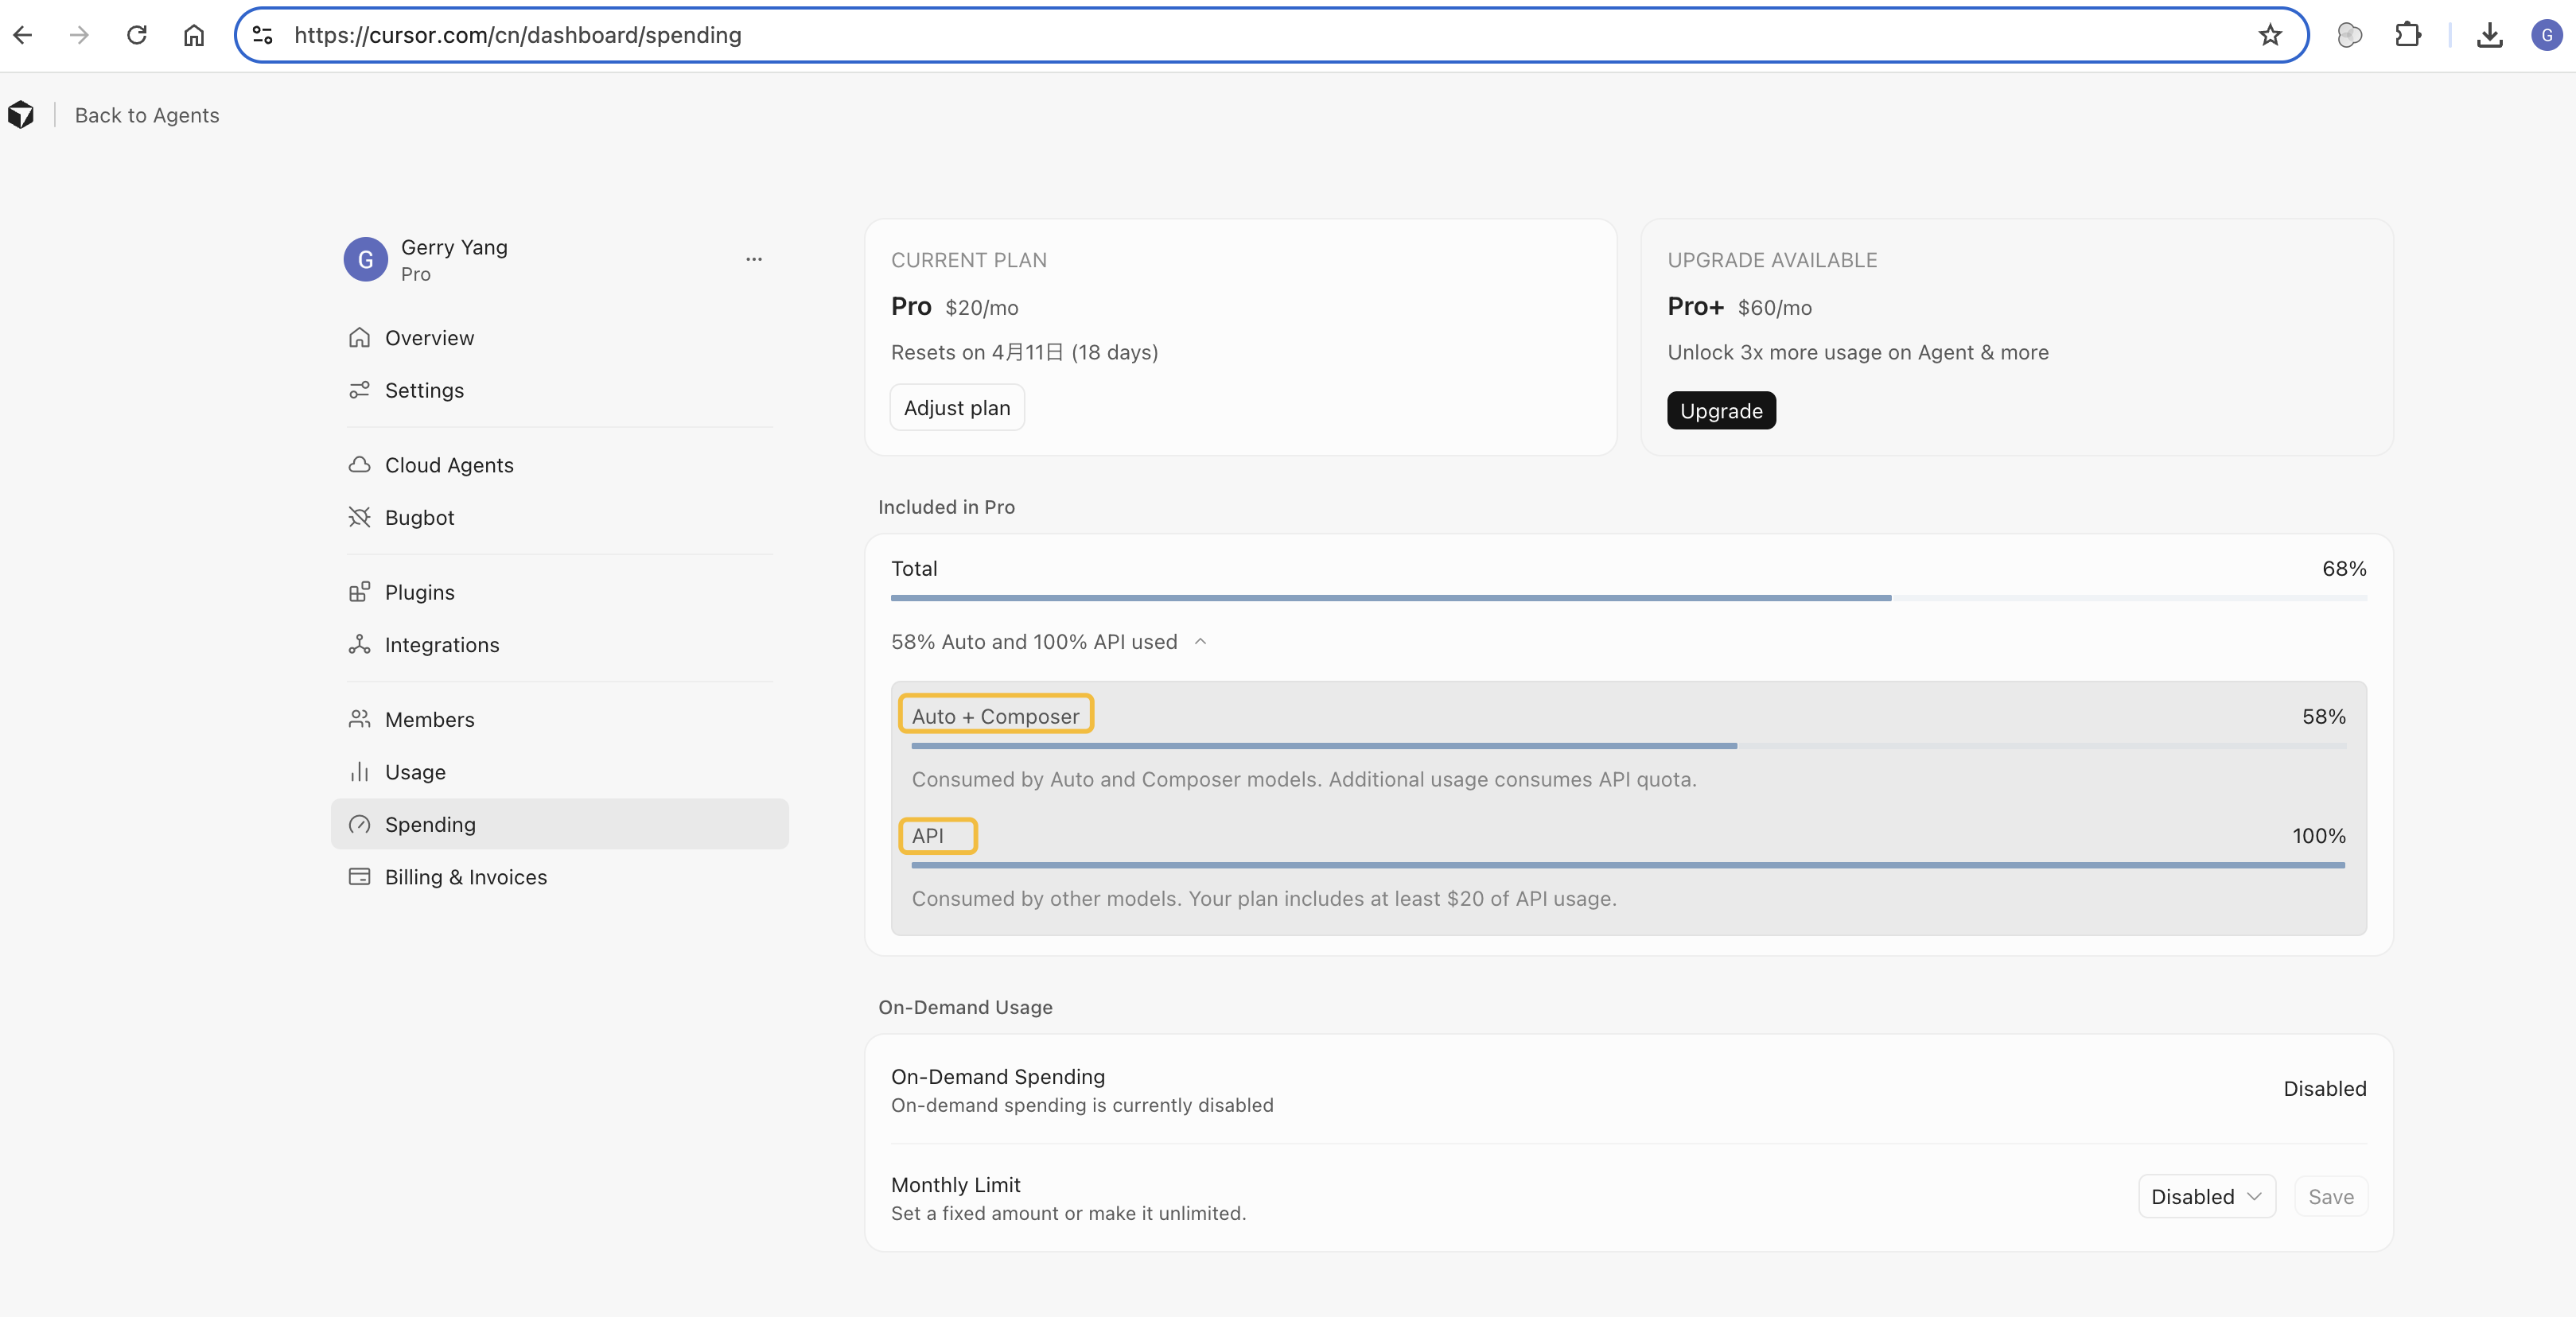Viewport: 2576px width, 1317px height.
Task: Bookmark this page with the star icon
Action: tap(2270, 35)
